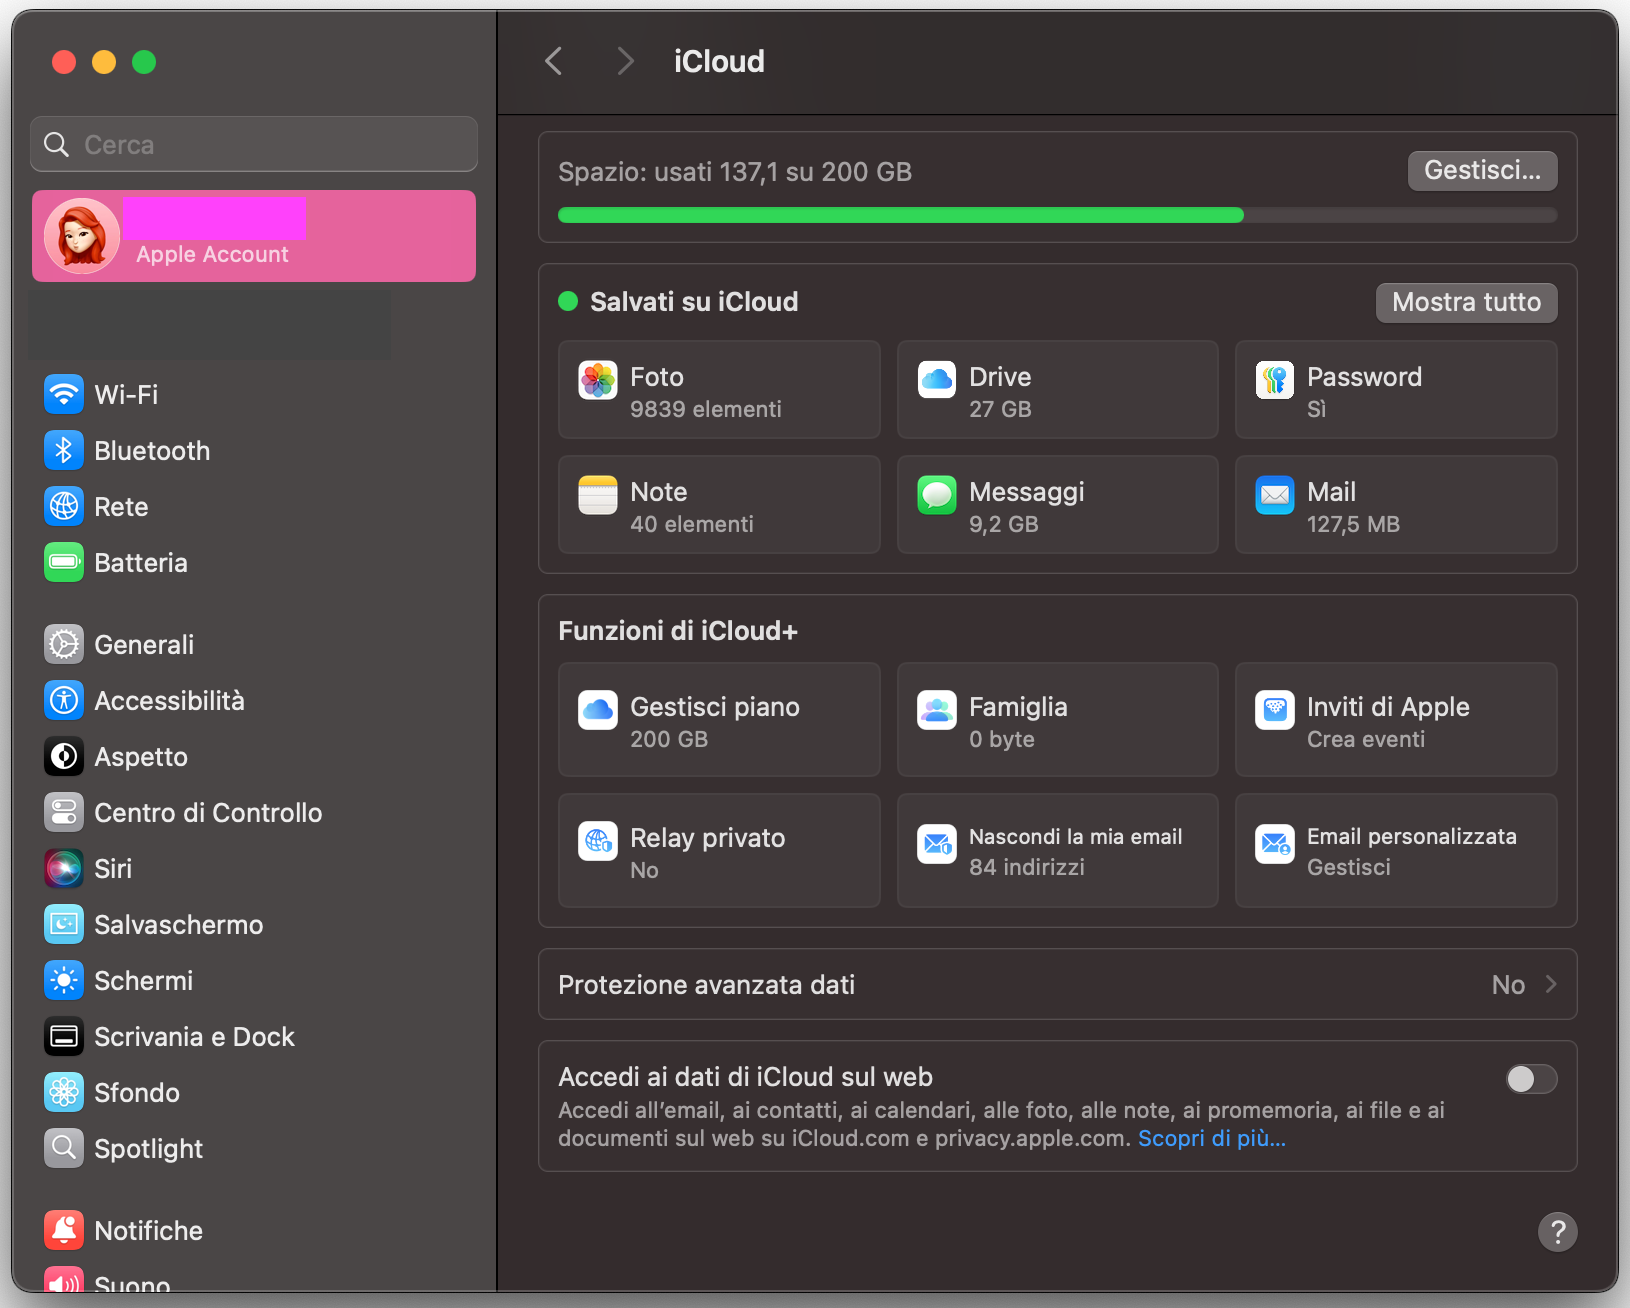This screenshot has height=1308, width=1630.
Task: Expand Protezione avanzata dati row
Action: [x=1057, y=984]
